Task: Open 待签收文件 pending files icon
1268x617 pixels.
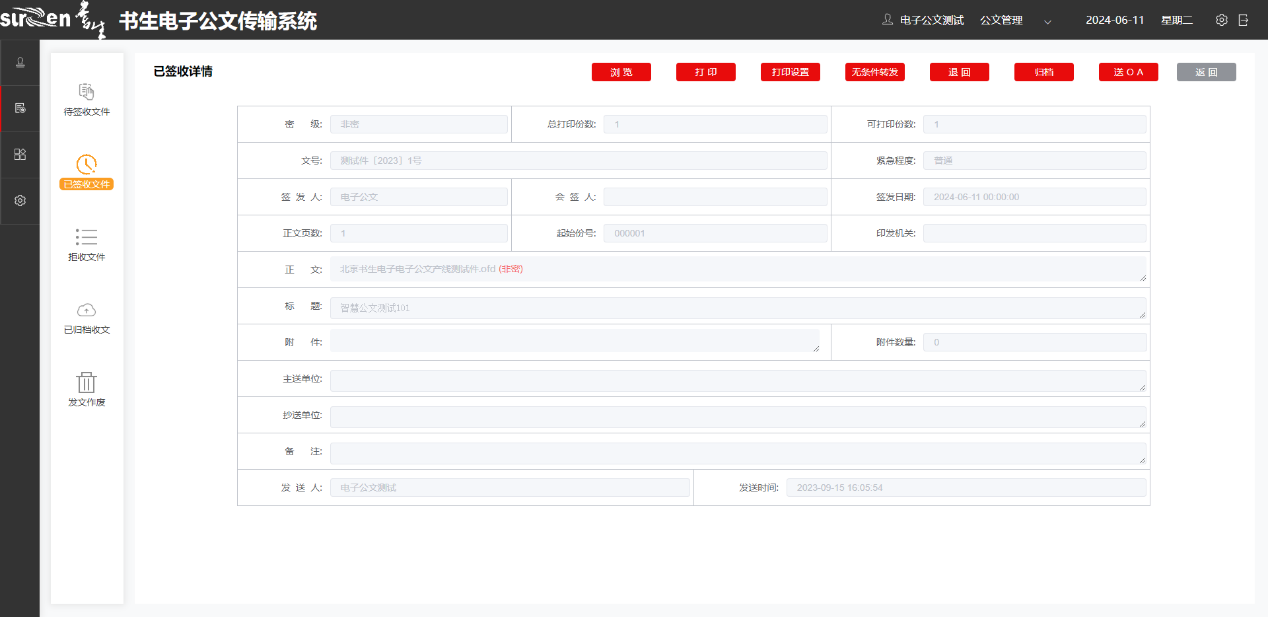Action: tap(87, 92)
